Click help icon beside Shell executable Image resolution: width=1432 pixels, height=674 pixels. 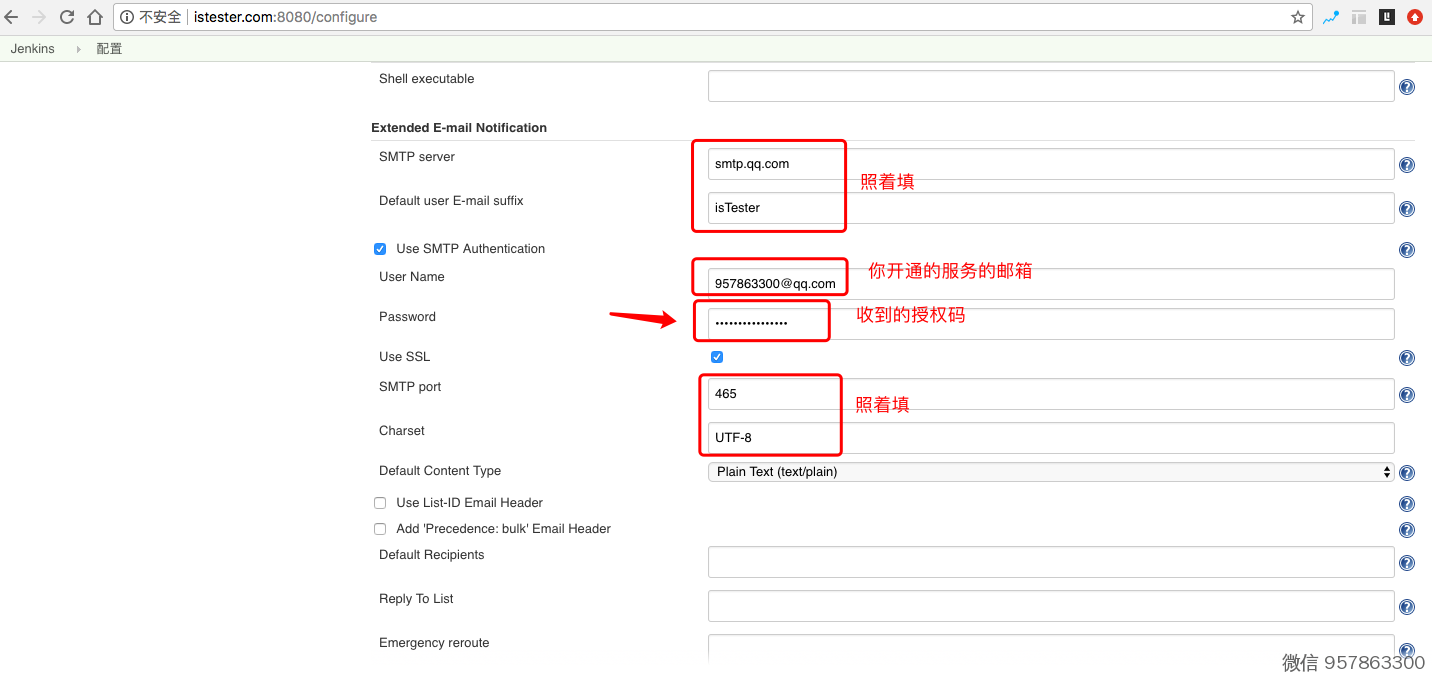1407,87
